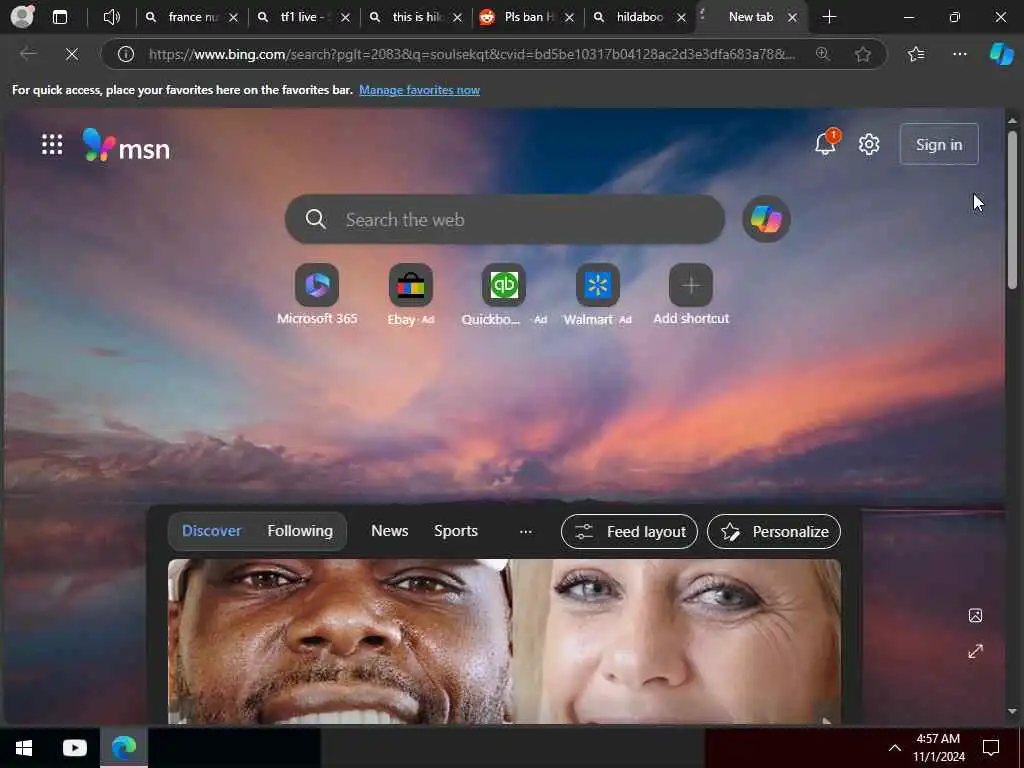The width and height of the screenshot is (1024, 768).
Task: Open the YouTube taskbar icon
Action: tap(74, 748)
